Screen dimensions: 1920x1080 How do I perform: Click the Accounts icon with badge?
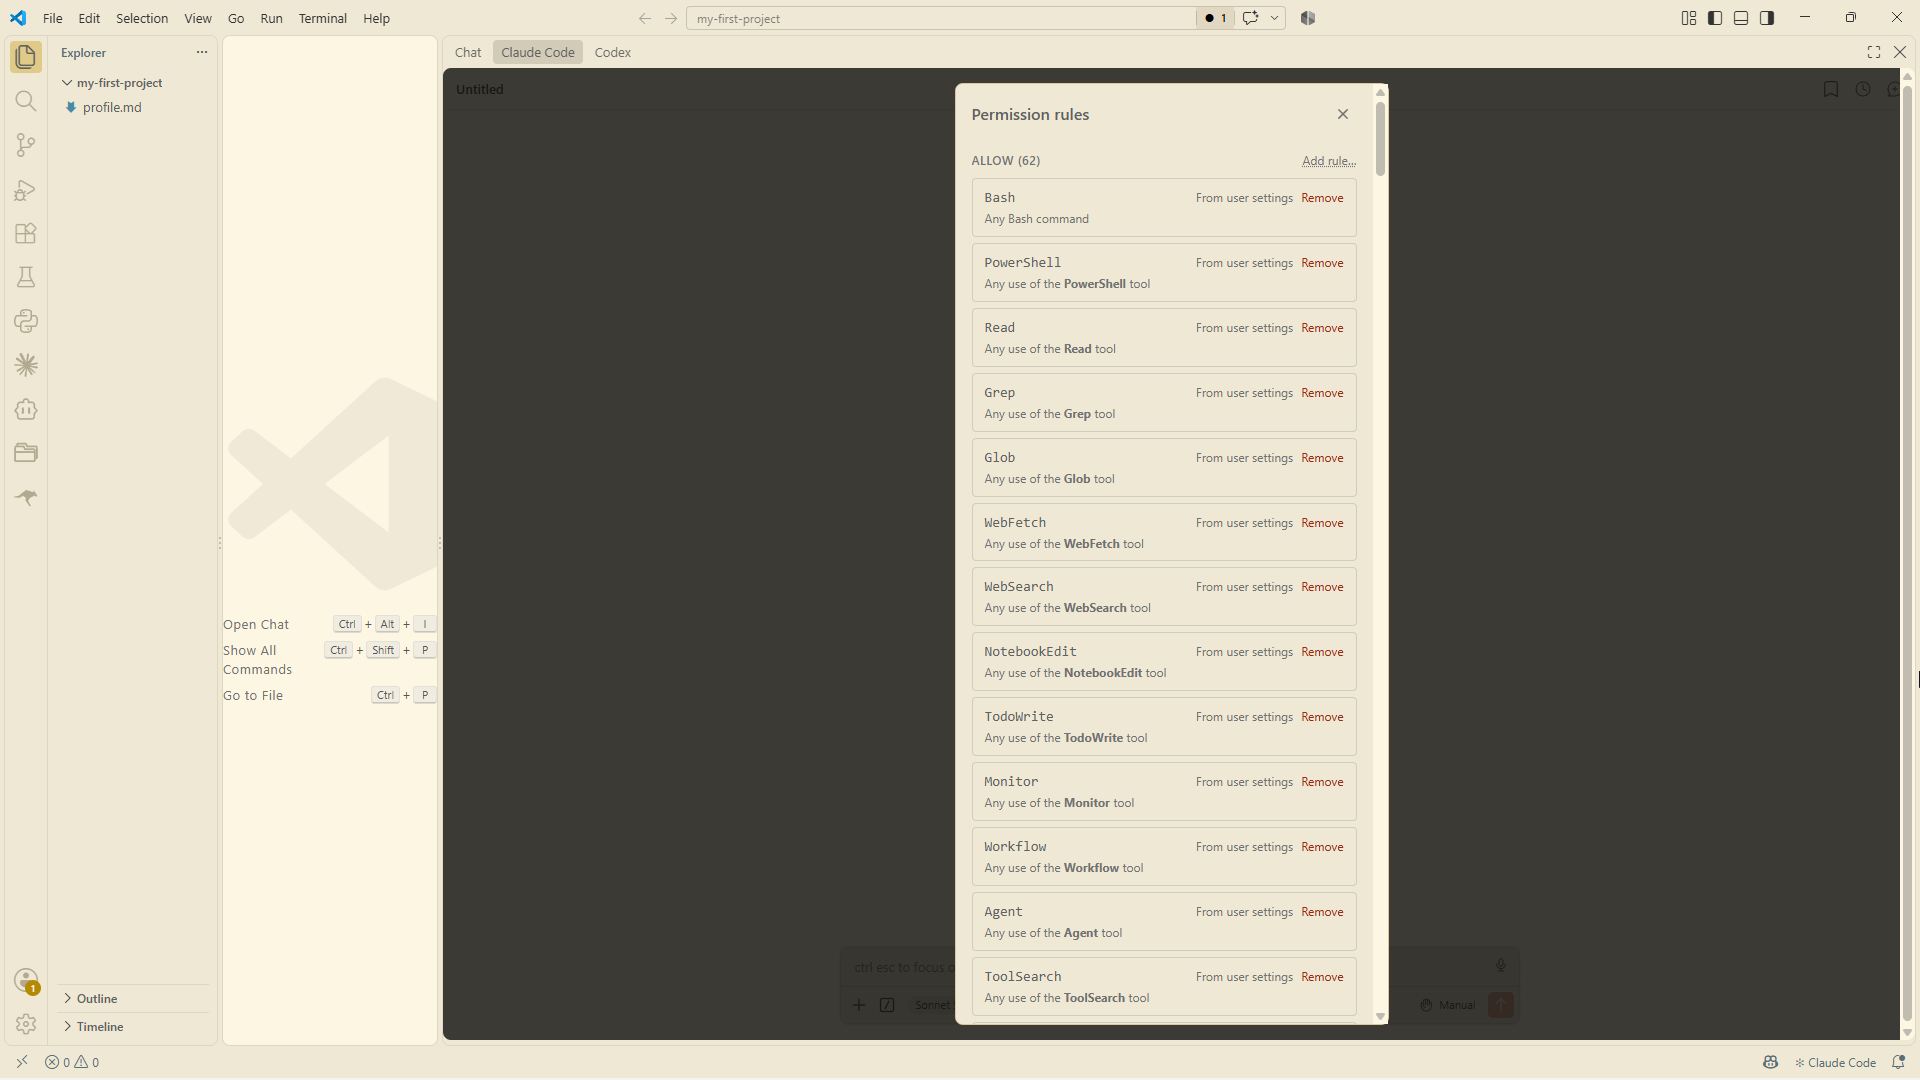[26, 981]
